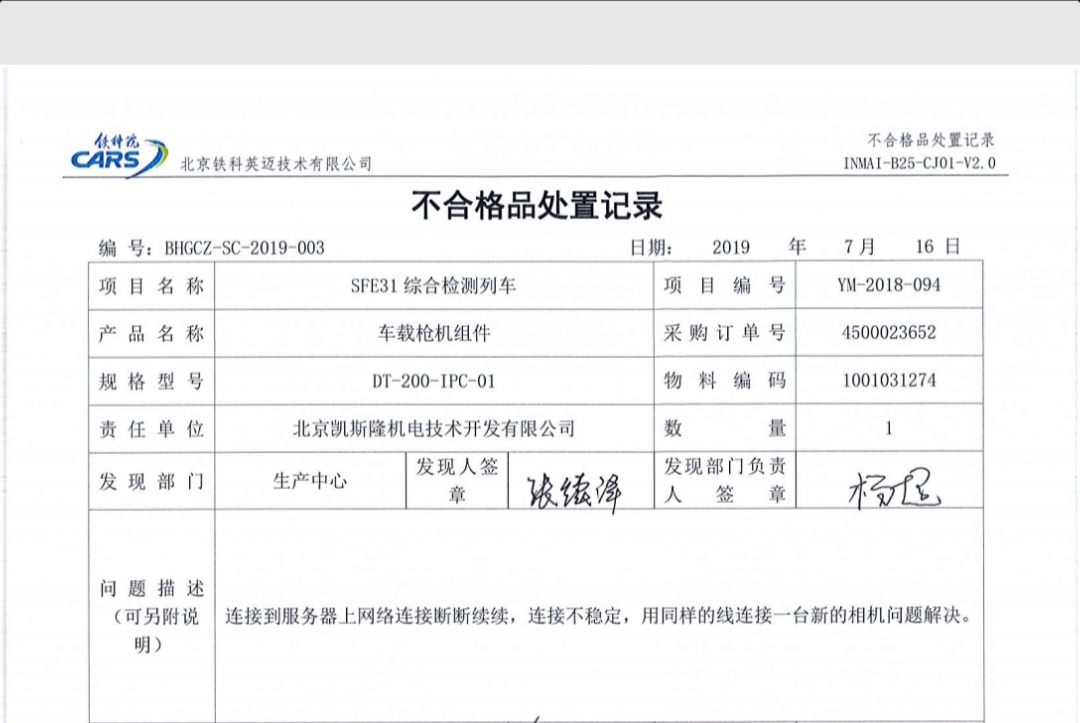Select the problem description sentence 连接到服务器上网络连接断断续续

point(366,616)
